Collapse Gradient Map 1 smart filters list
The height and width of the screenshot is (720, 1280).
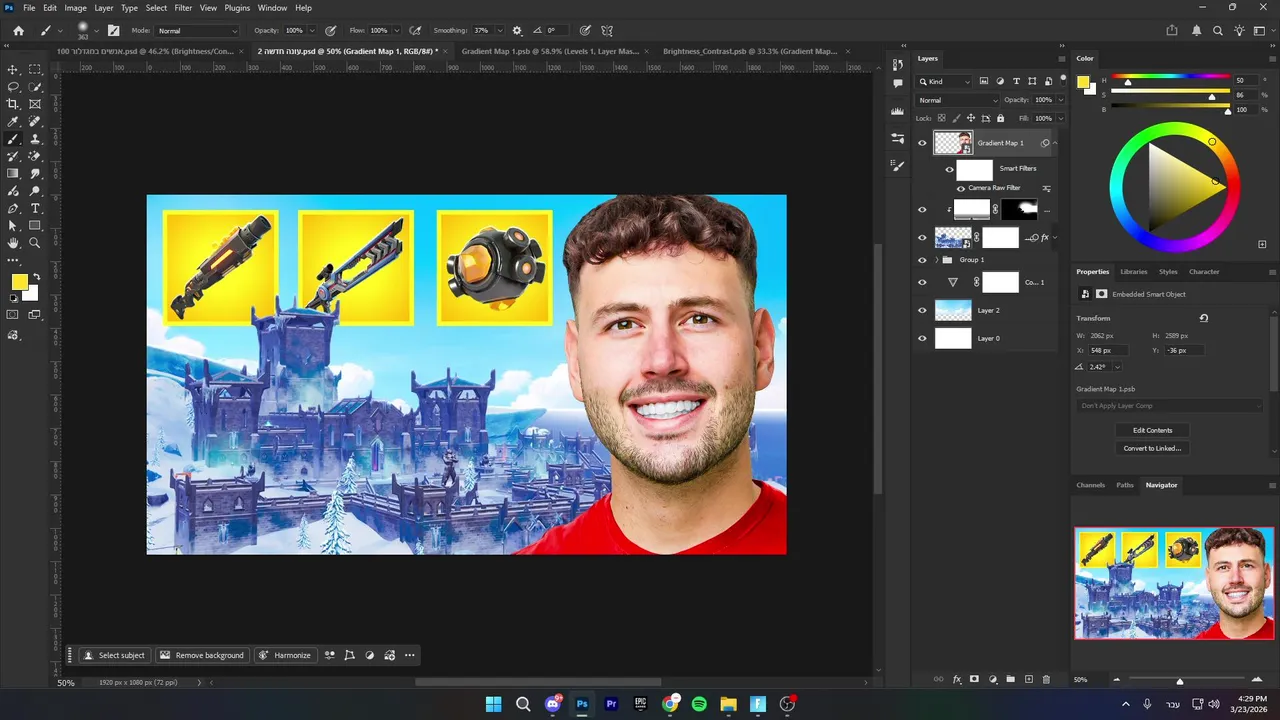(x=1054, y=143)
